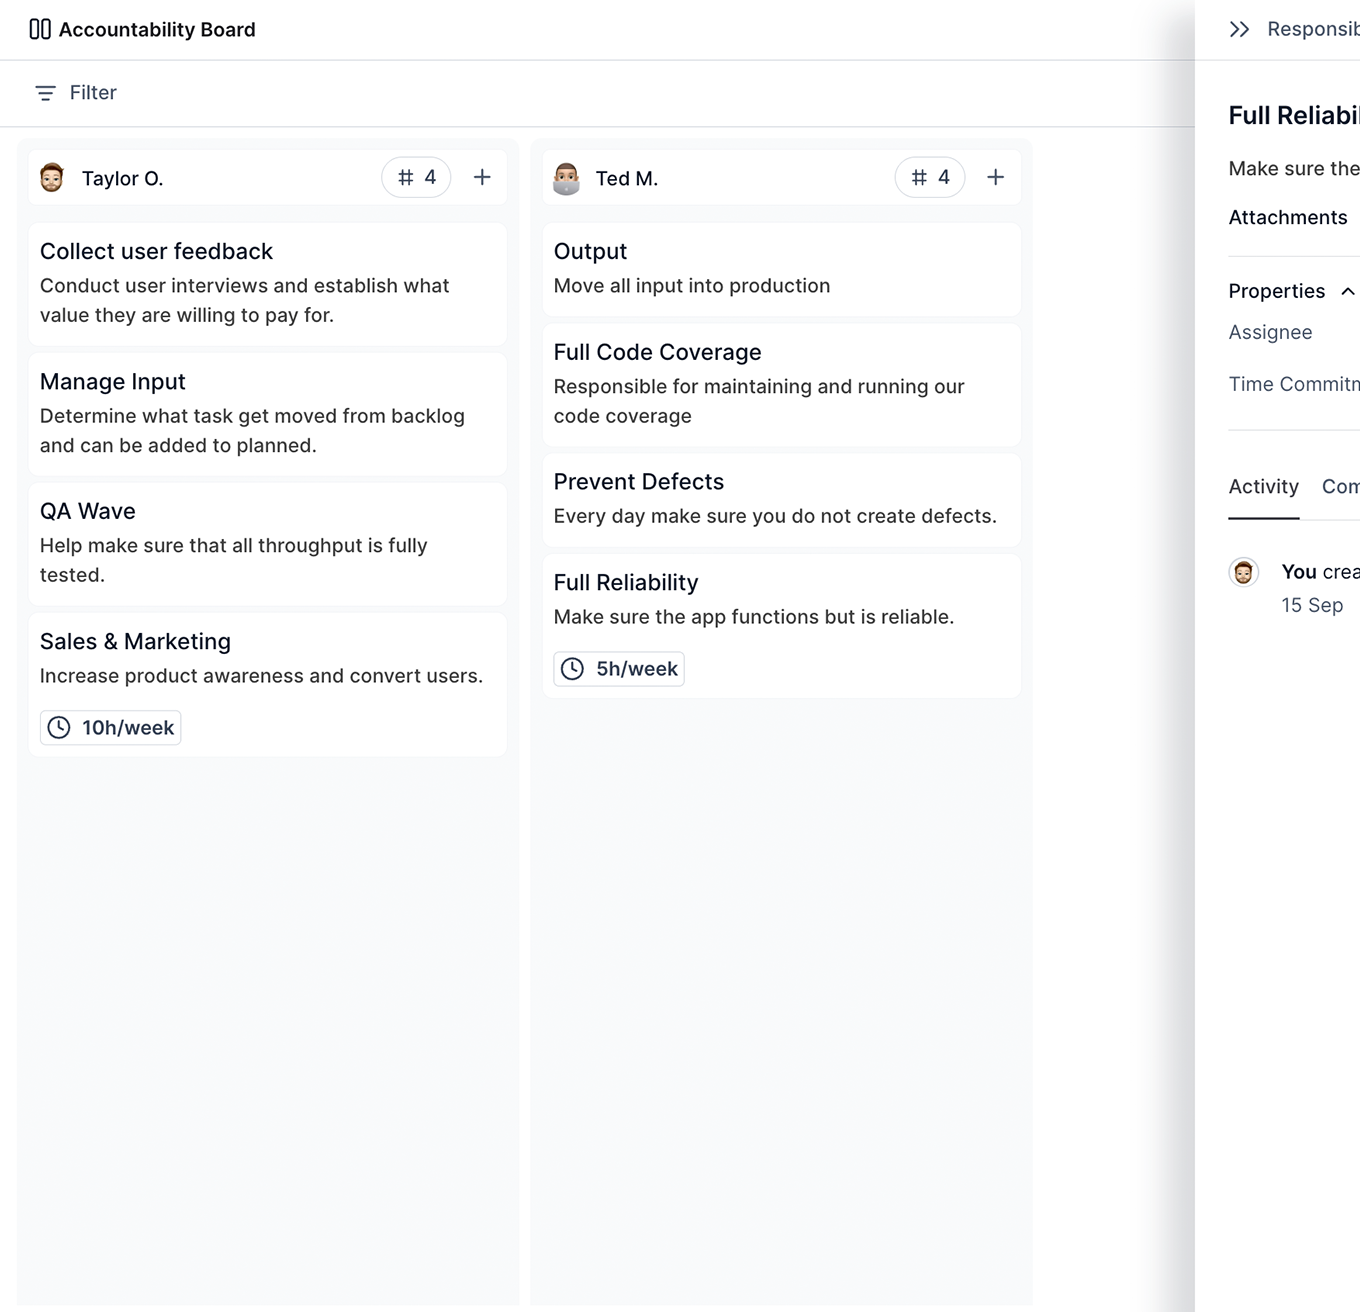Click the Assignee property label
The height and width of the screenshot is (1312, 1360).
pos(1270,332)
